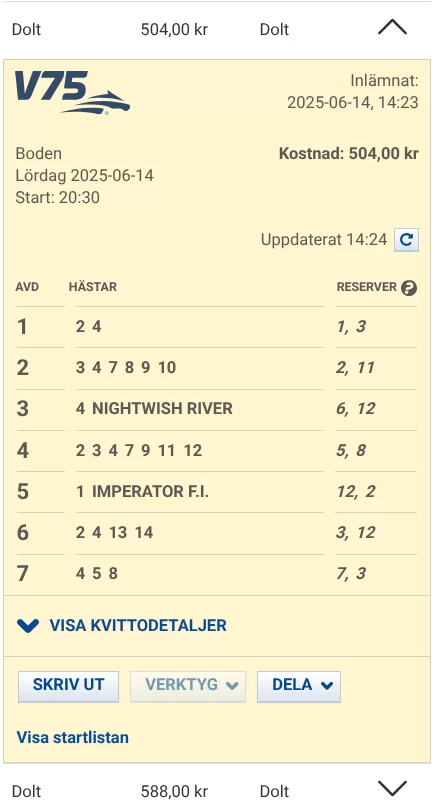Open the Reserver help question-mark icon
Screen dimensions: 435x812
[x=409, y=287]
